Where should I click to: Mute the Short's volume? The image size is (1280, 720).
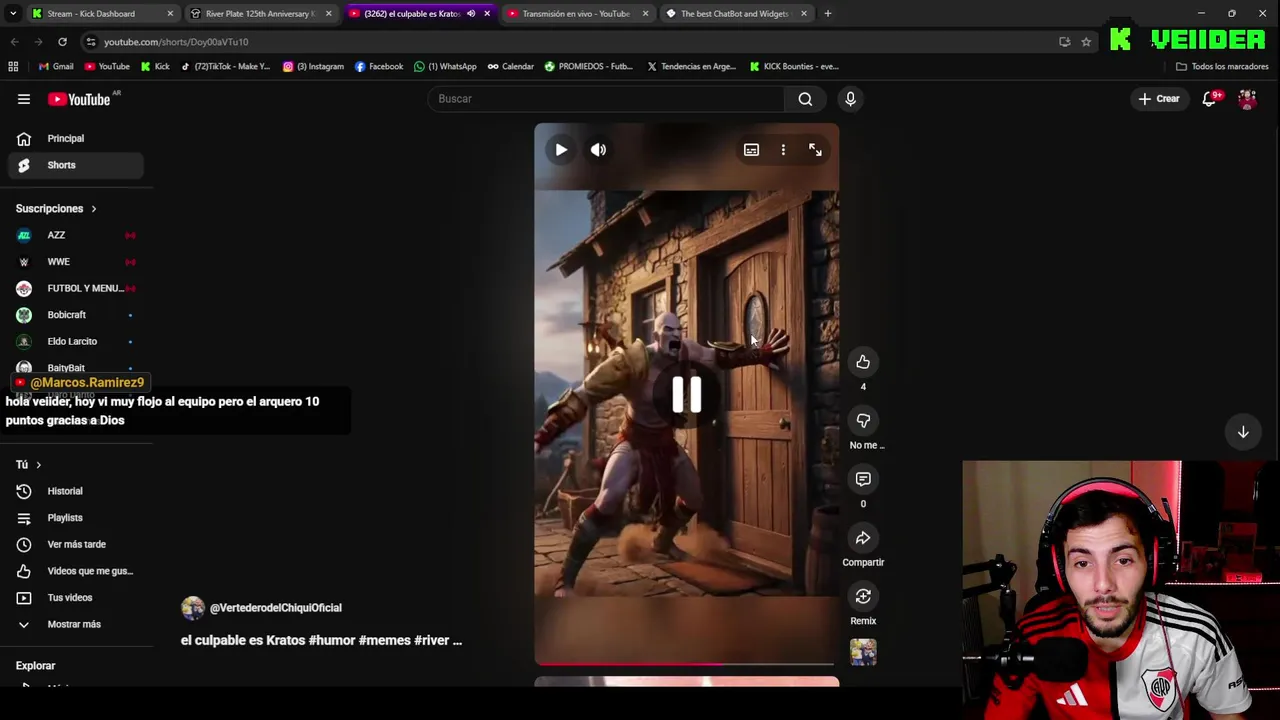coord(598,150)
